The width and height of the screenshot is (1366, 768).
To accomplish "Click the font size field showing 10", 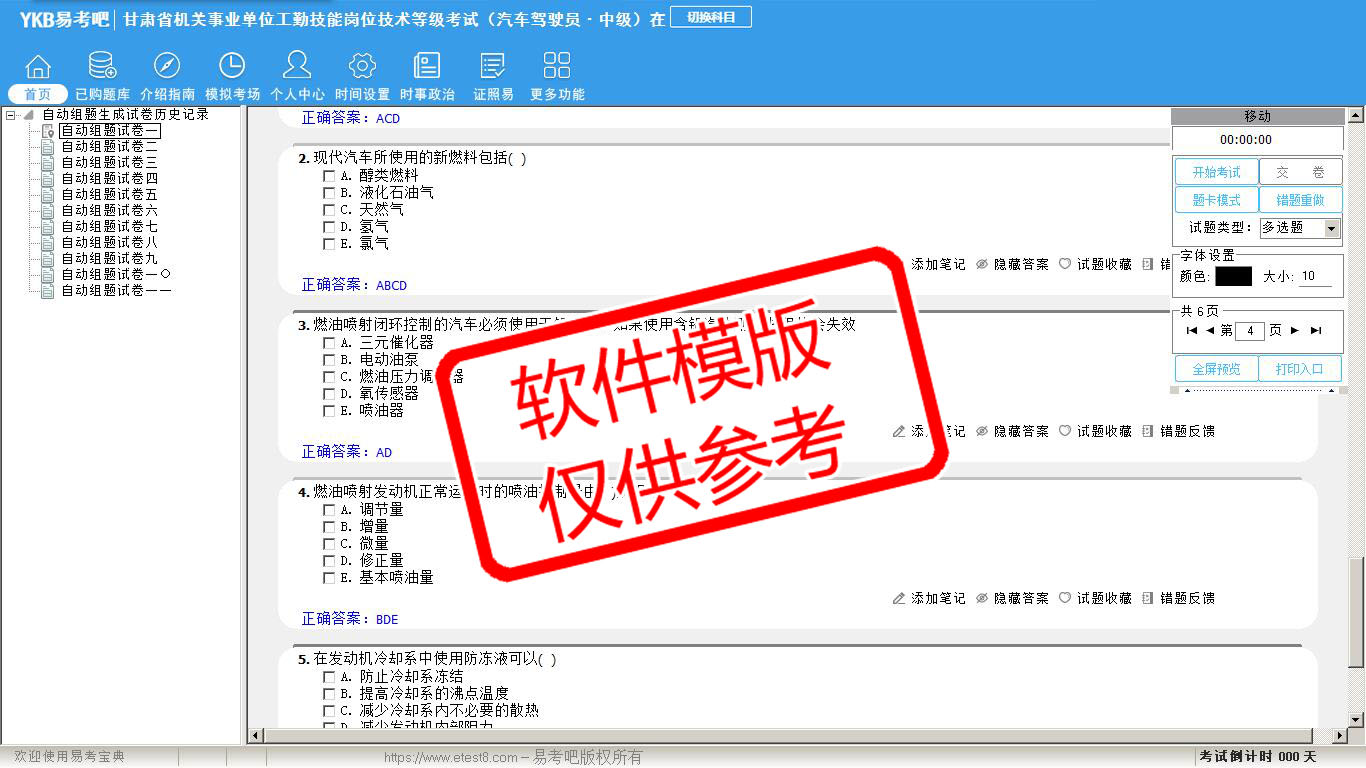I will coord(1315,277).
